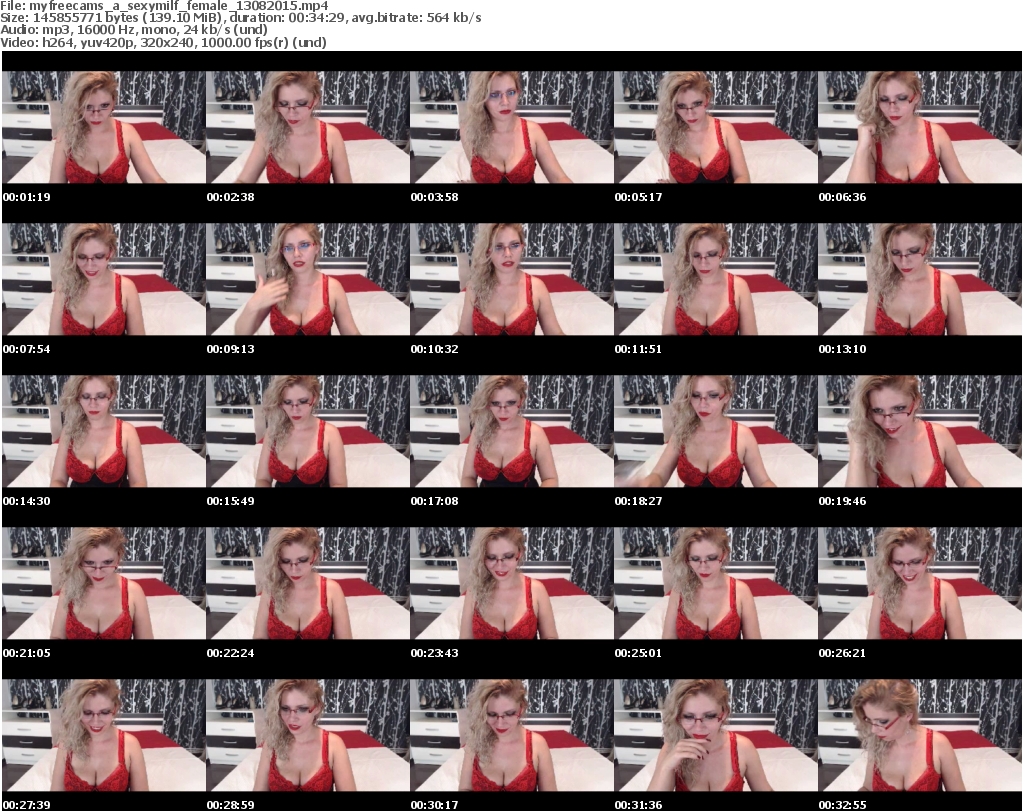Pick the video frame at 00:21:05
The height and width of the screenshot is (811, 1024).
tap(104, 583)
